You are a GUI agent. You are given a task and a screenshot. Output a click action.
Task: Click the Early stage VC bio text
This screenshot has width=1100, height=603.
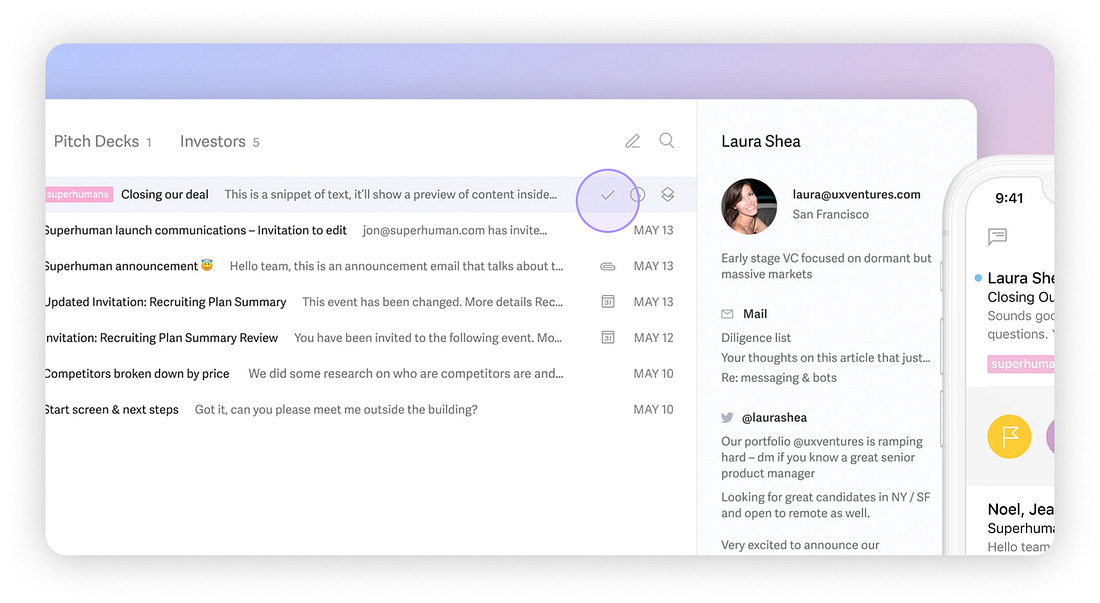826,266
